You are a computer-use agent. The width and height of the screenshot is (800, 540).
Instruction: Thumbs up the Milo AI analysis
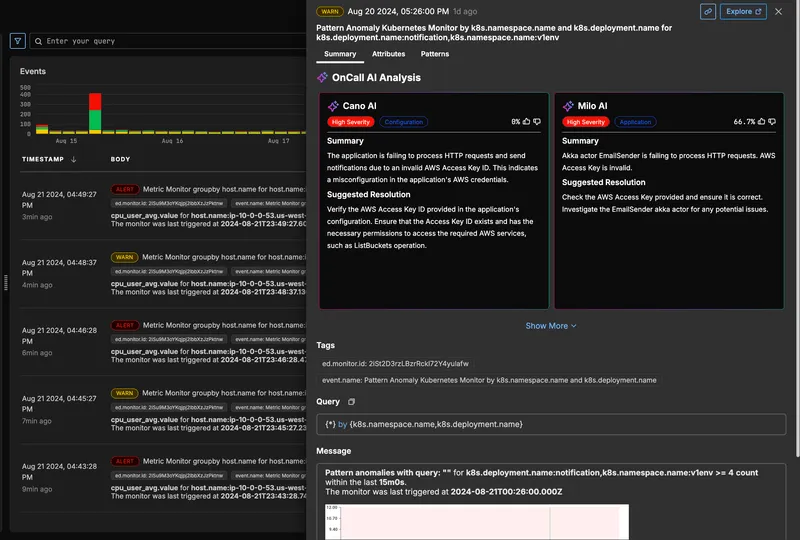click(x=763, y=121)
